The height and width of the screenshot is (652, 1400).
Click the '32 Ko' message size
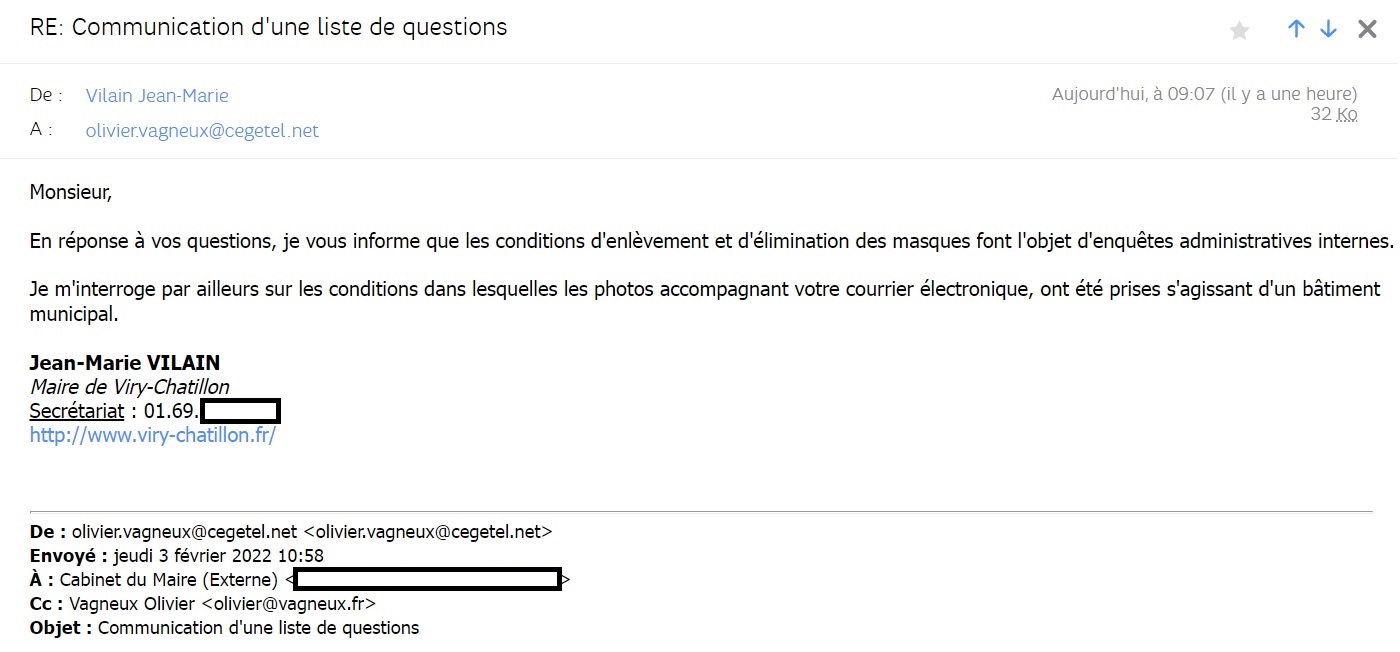1333,115
